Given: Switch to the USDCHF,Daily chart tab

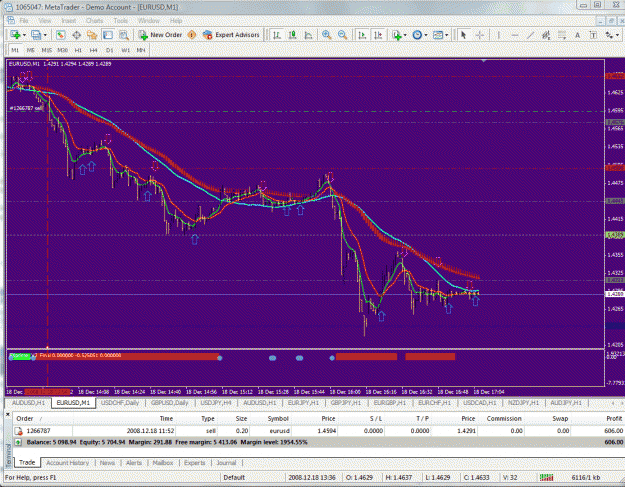Looking at the screenshot, I should [x=120, y=403].
